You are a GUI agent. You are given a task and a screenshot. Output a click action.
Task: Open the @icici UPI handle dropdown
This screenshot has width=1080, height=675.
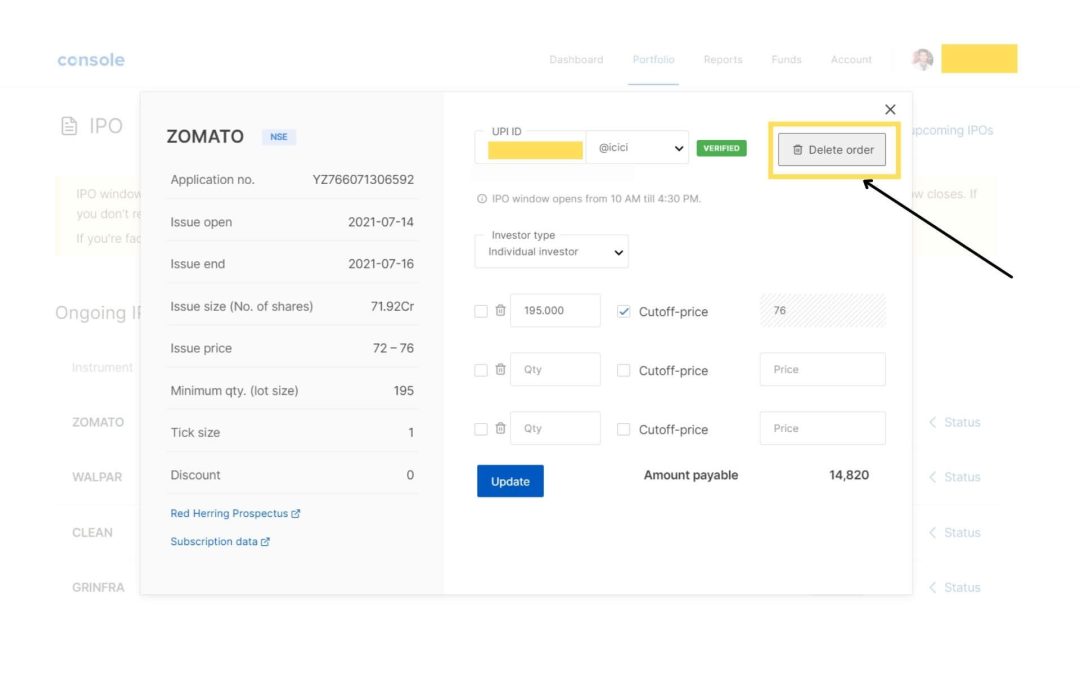pos(637,147)
